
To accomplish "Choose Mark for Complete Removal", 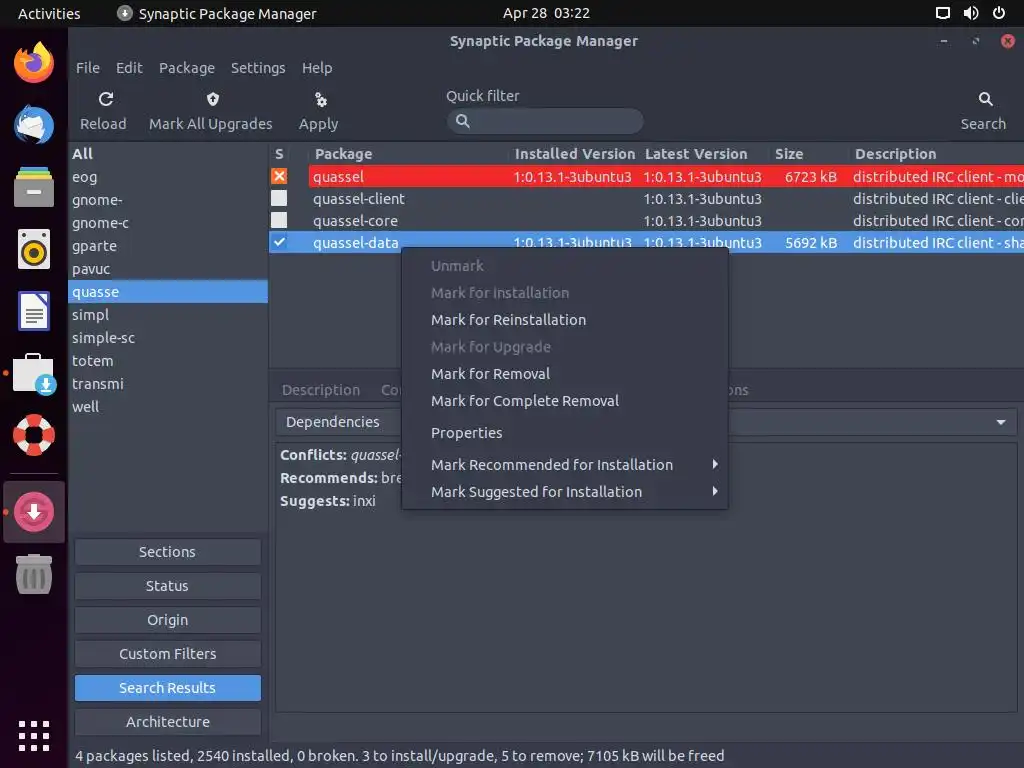I will [524, 401].
